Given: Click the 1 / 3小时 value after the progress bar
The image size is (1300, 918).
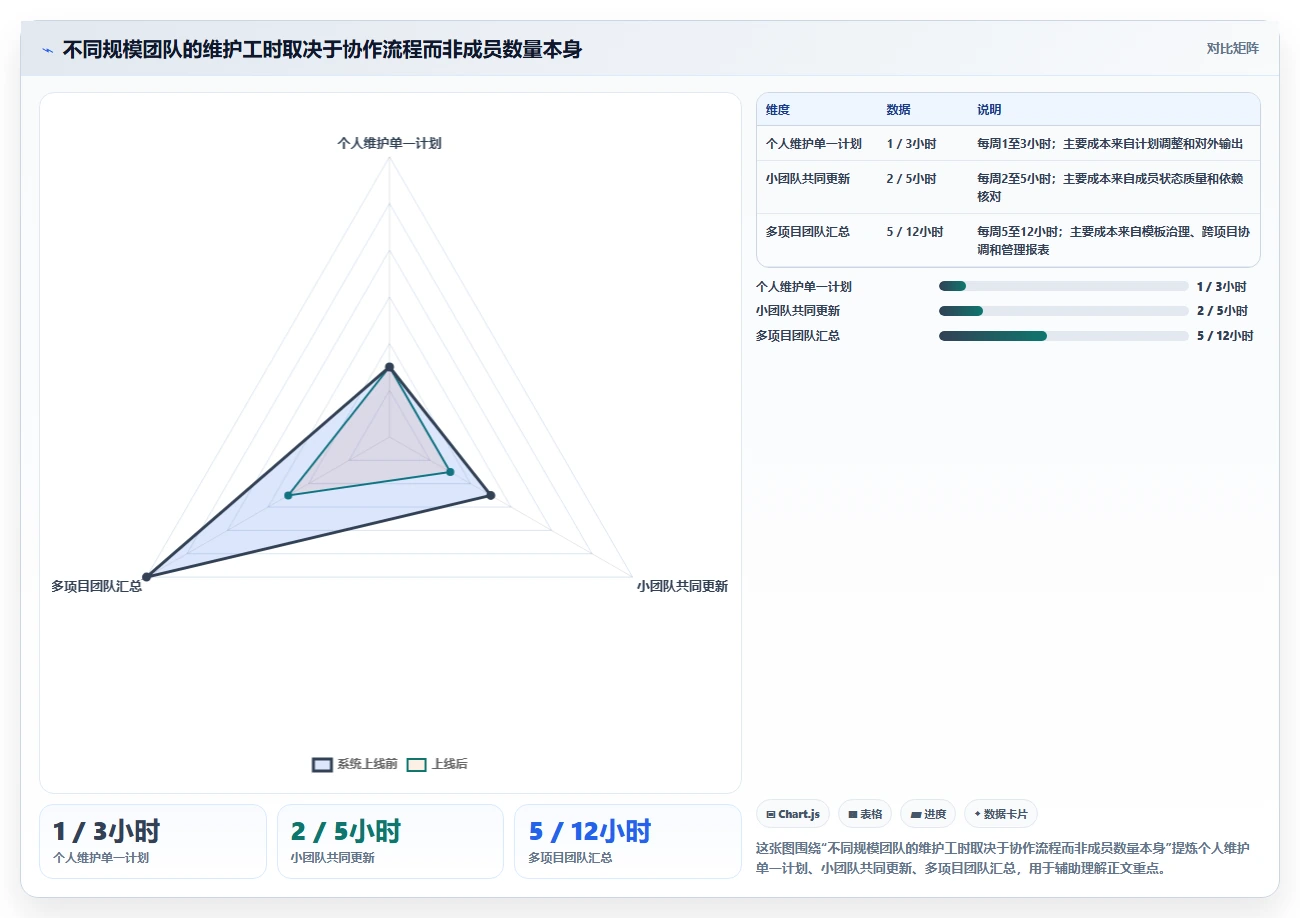Looking at the screenshot, I should tap(1222, 286).
